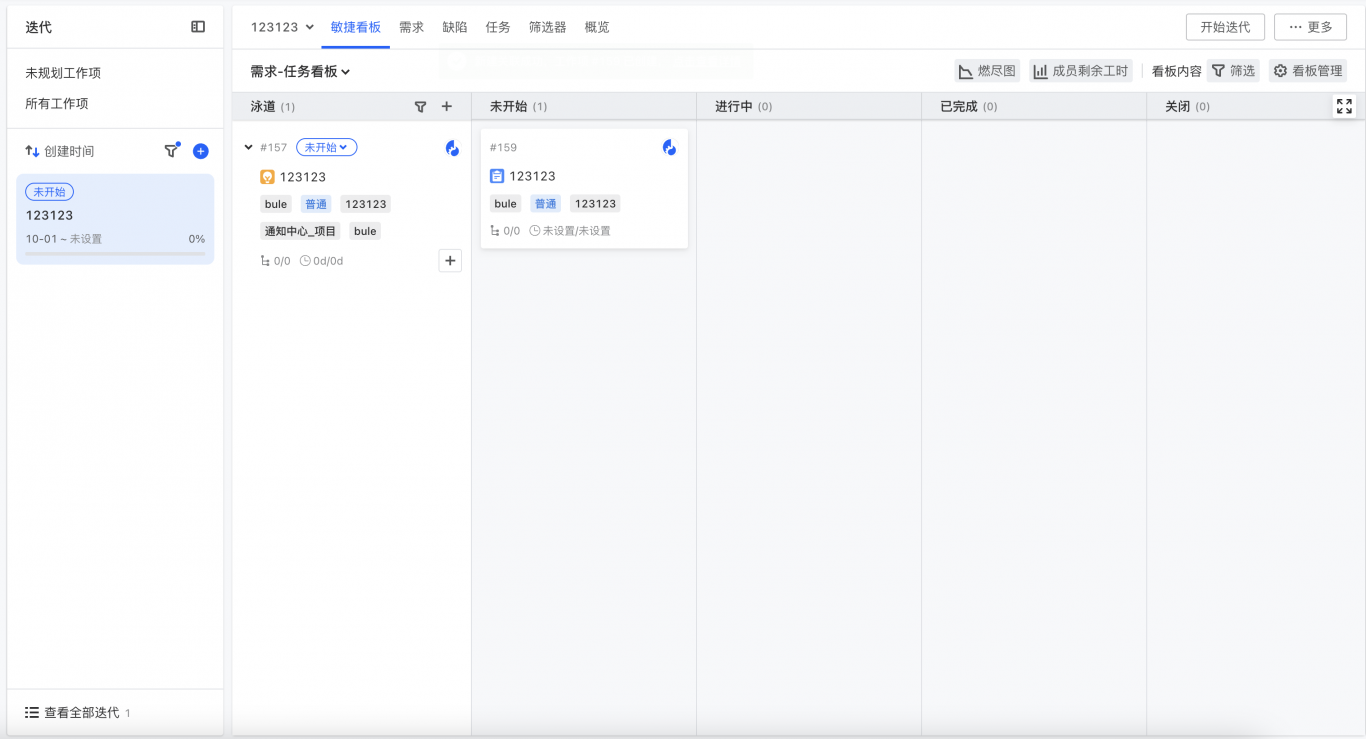Open requirement title 123123 in swimlane #157
1366x739 pixels.
point(303,177)
